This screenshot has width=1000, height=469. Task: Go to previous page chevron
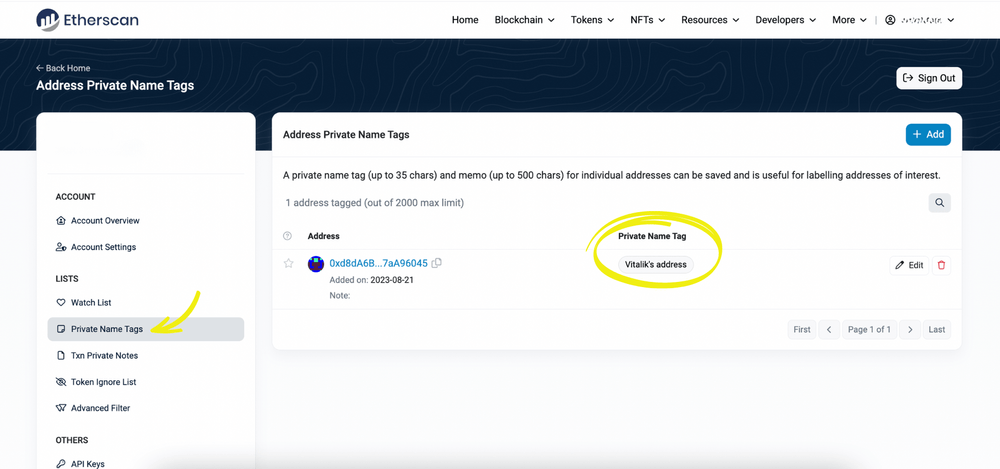[829, 329]
